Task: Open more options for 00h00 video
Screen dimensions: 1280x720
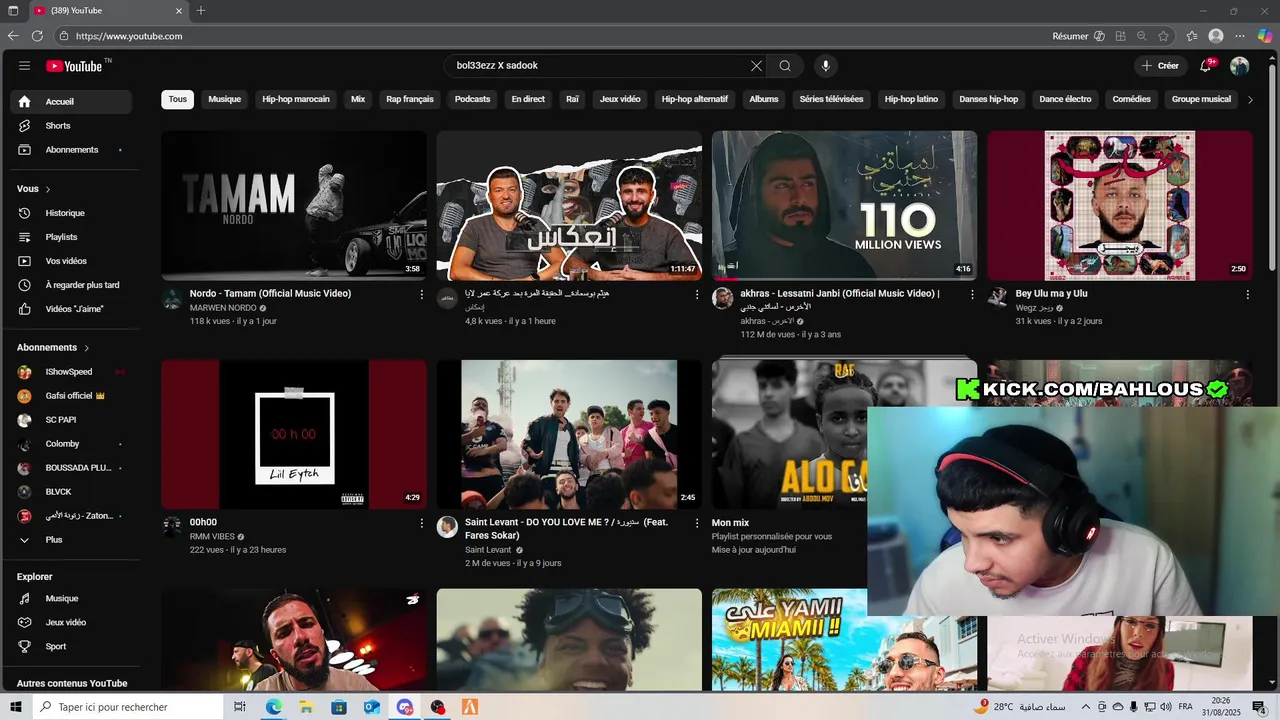Action: [x=422, y=523]
